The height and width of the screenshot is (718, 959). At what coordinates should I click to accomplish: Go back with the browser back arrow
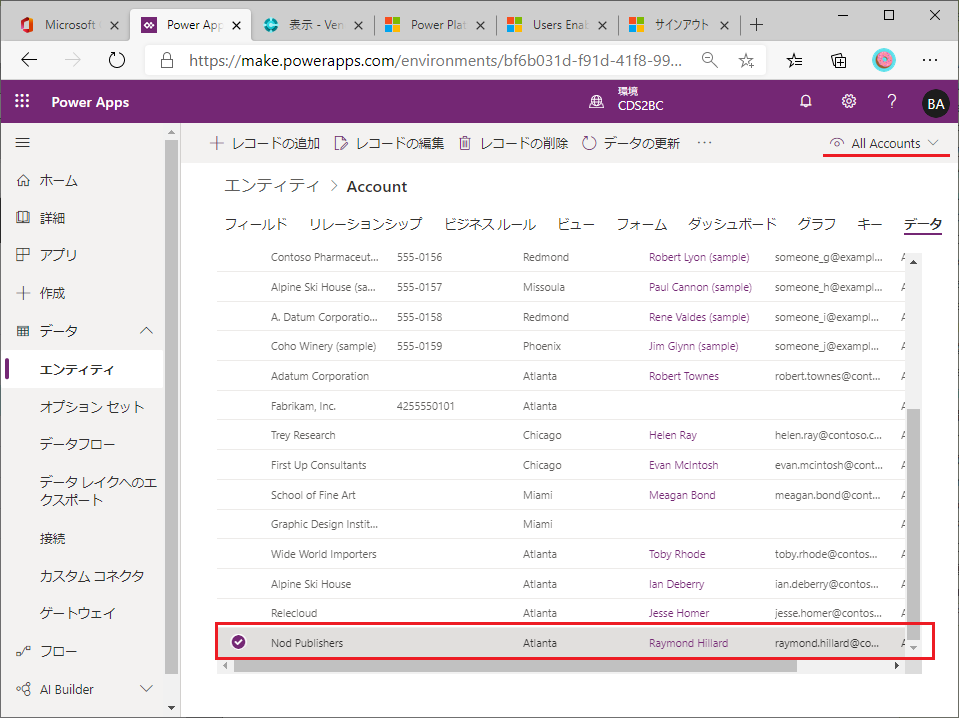(29, 60)
